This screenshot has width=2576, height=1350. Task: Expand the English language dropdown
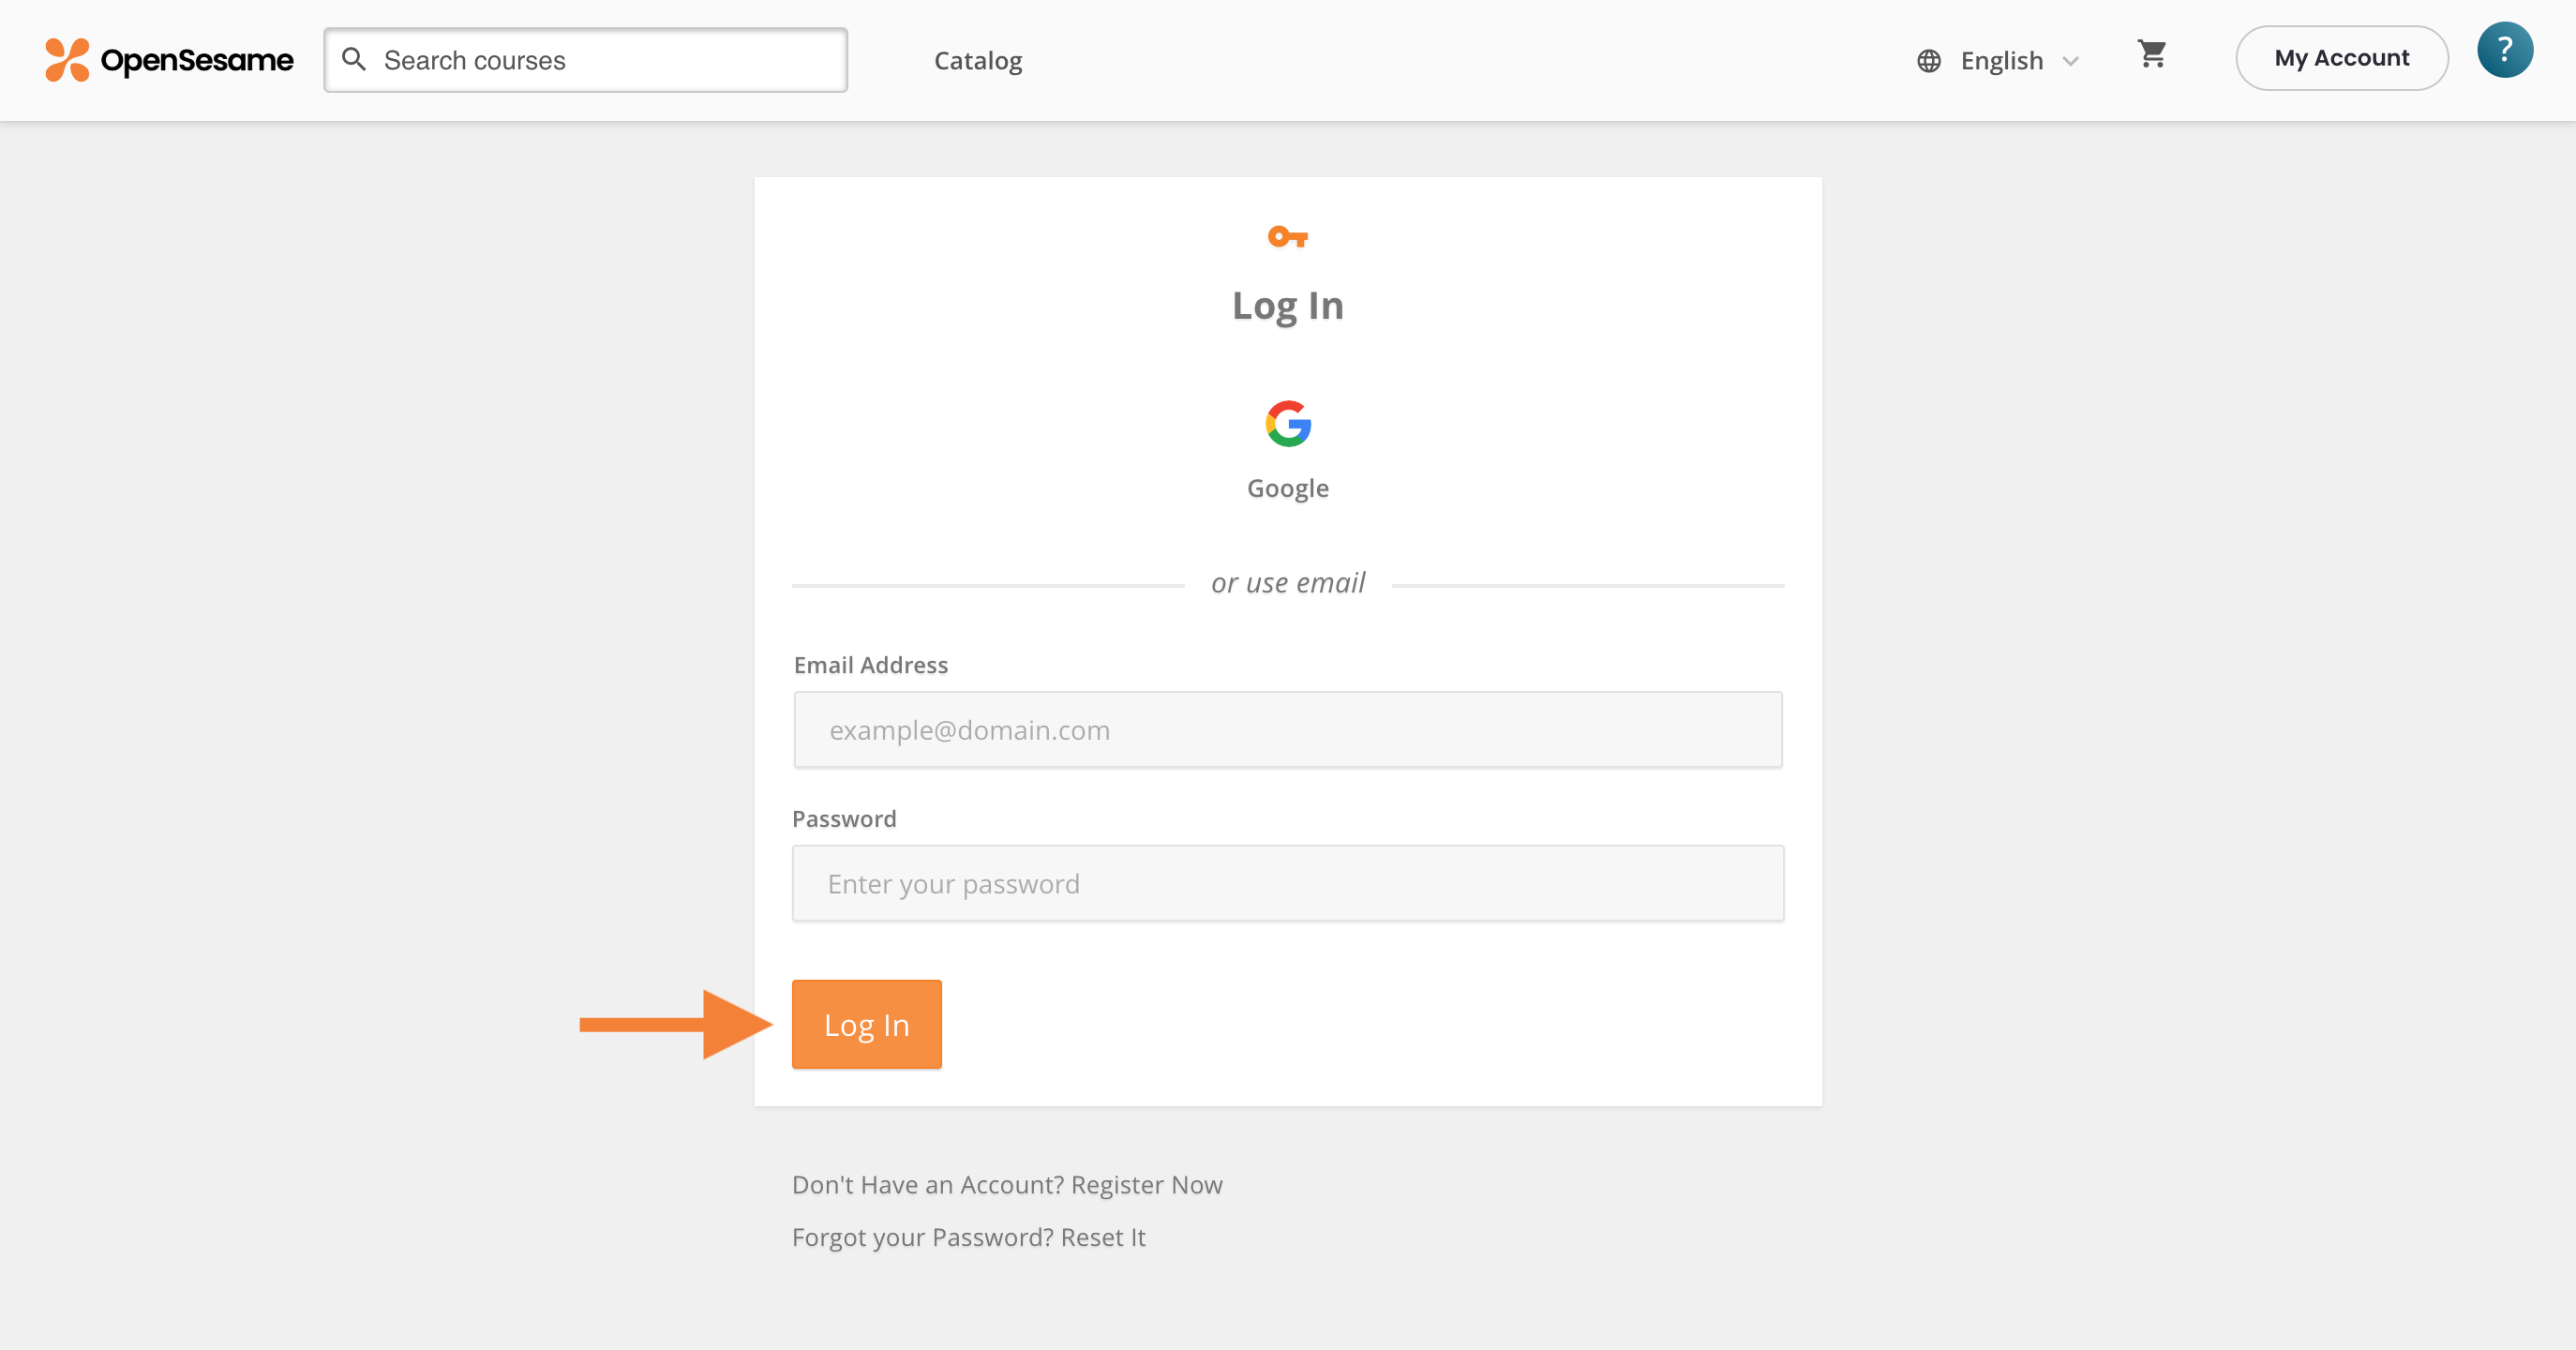[1999, 61]
